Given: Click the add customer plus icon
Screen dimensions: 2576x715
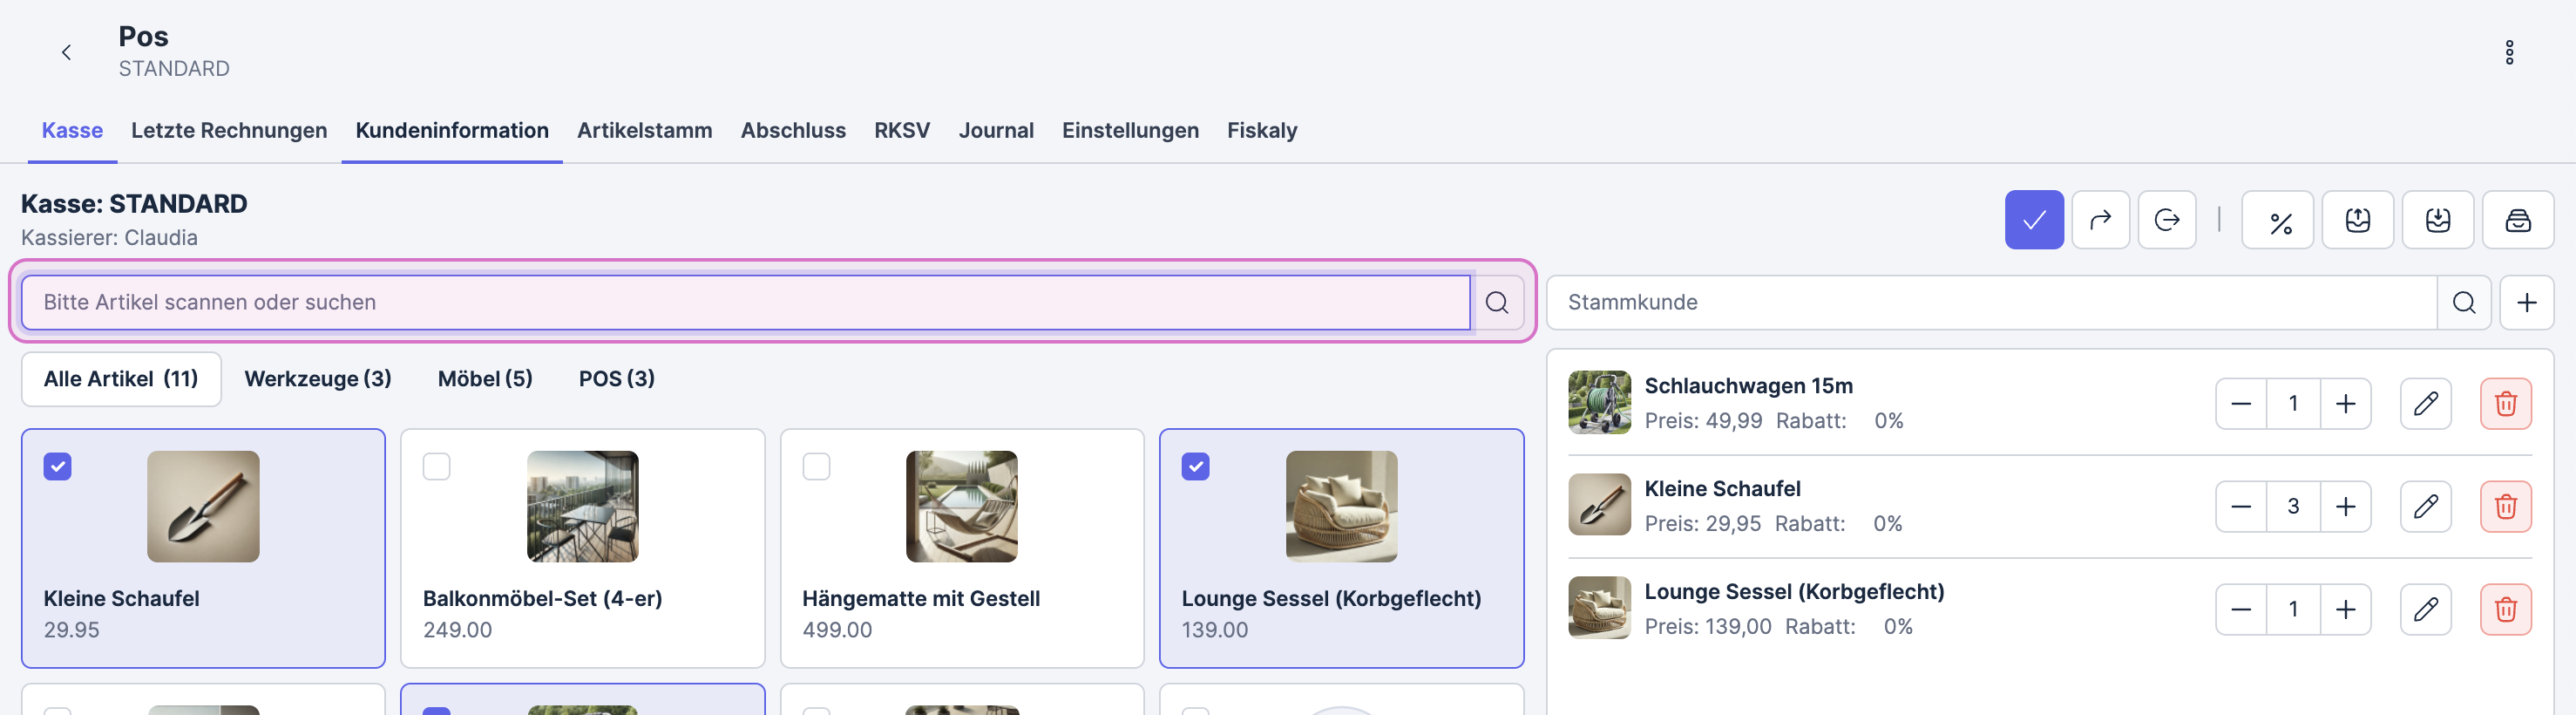Looking at the screenshot, I should (x=2526, y=302).
